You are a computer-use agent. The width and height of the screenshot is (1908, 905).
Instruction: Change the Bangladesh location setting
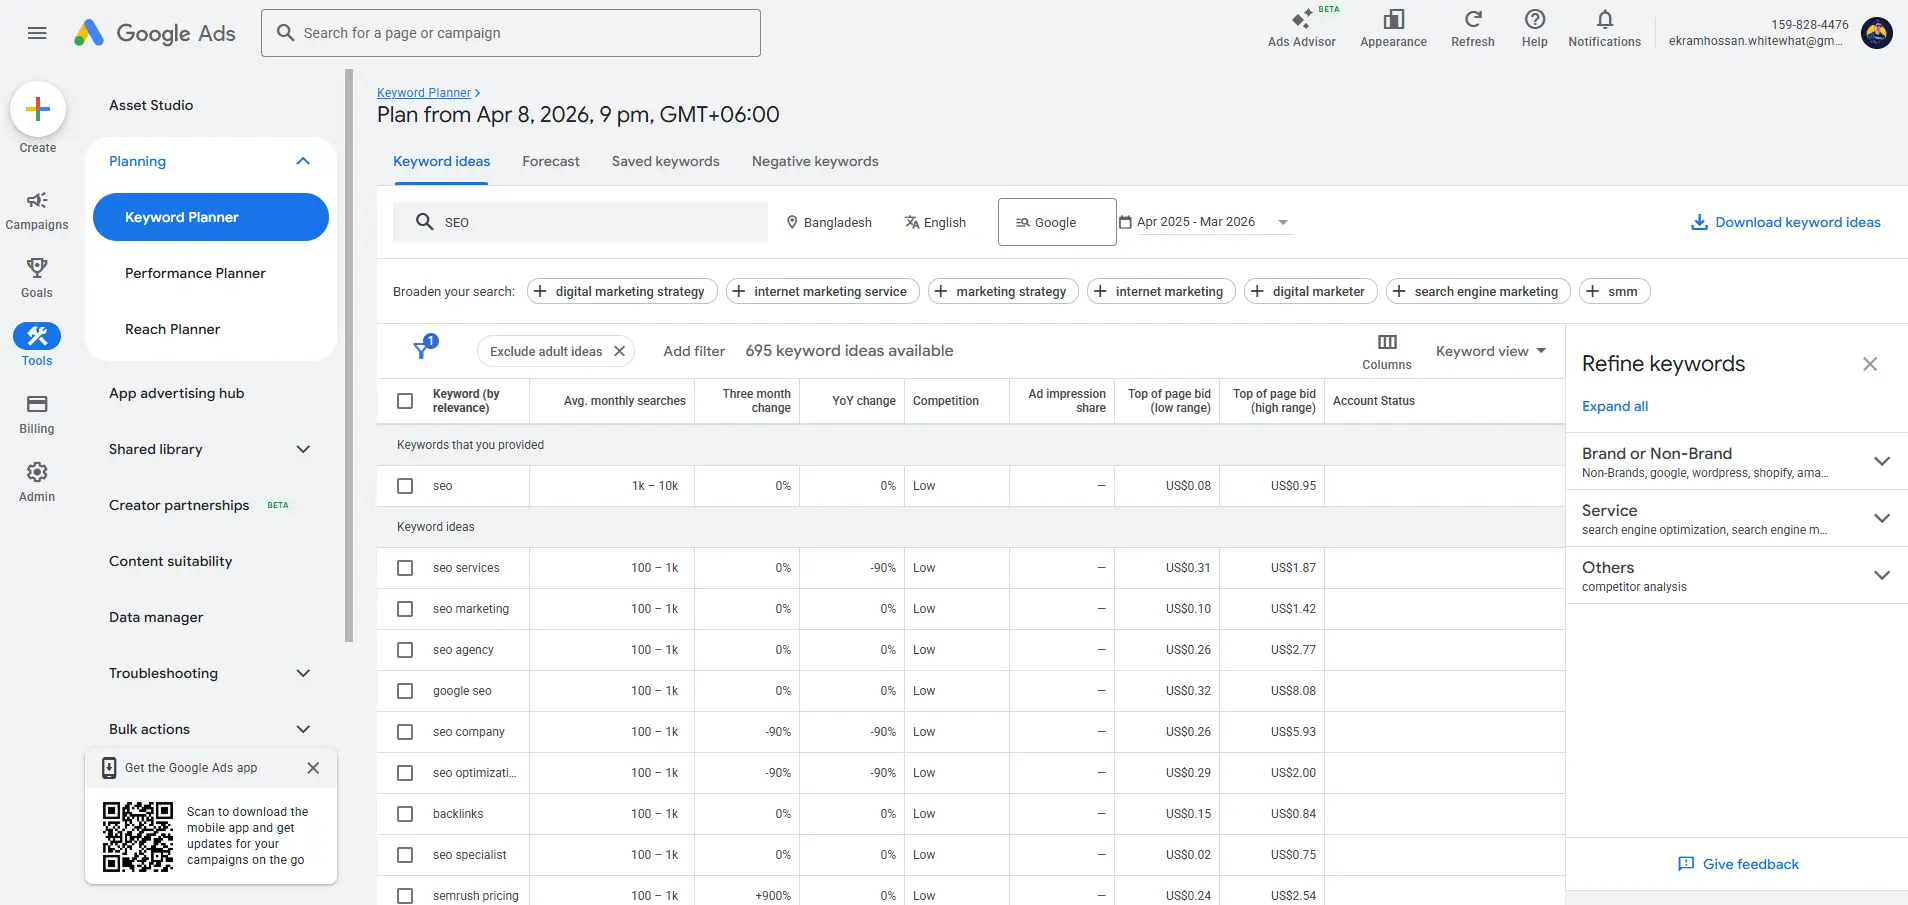coord(829,222)
